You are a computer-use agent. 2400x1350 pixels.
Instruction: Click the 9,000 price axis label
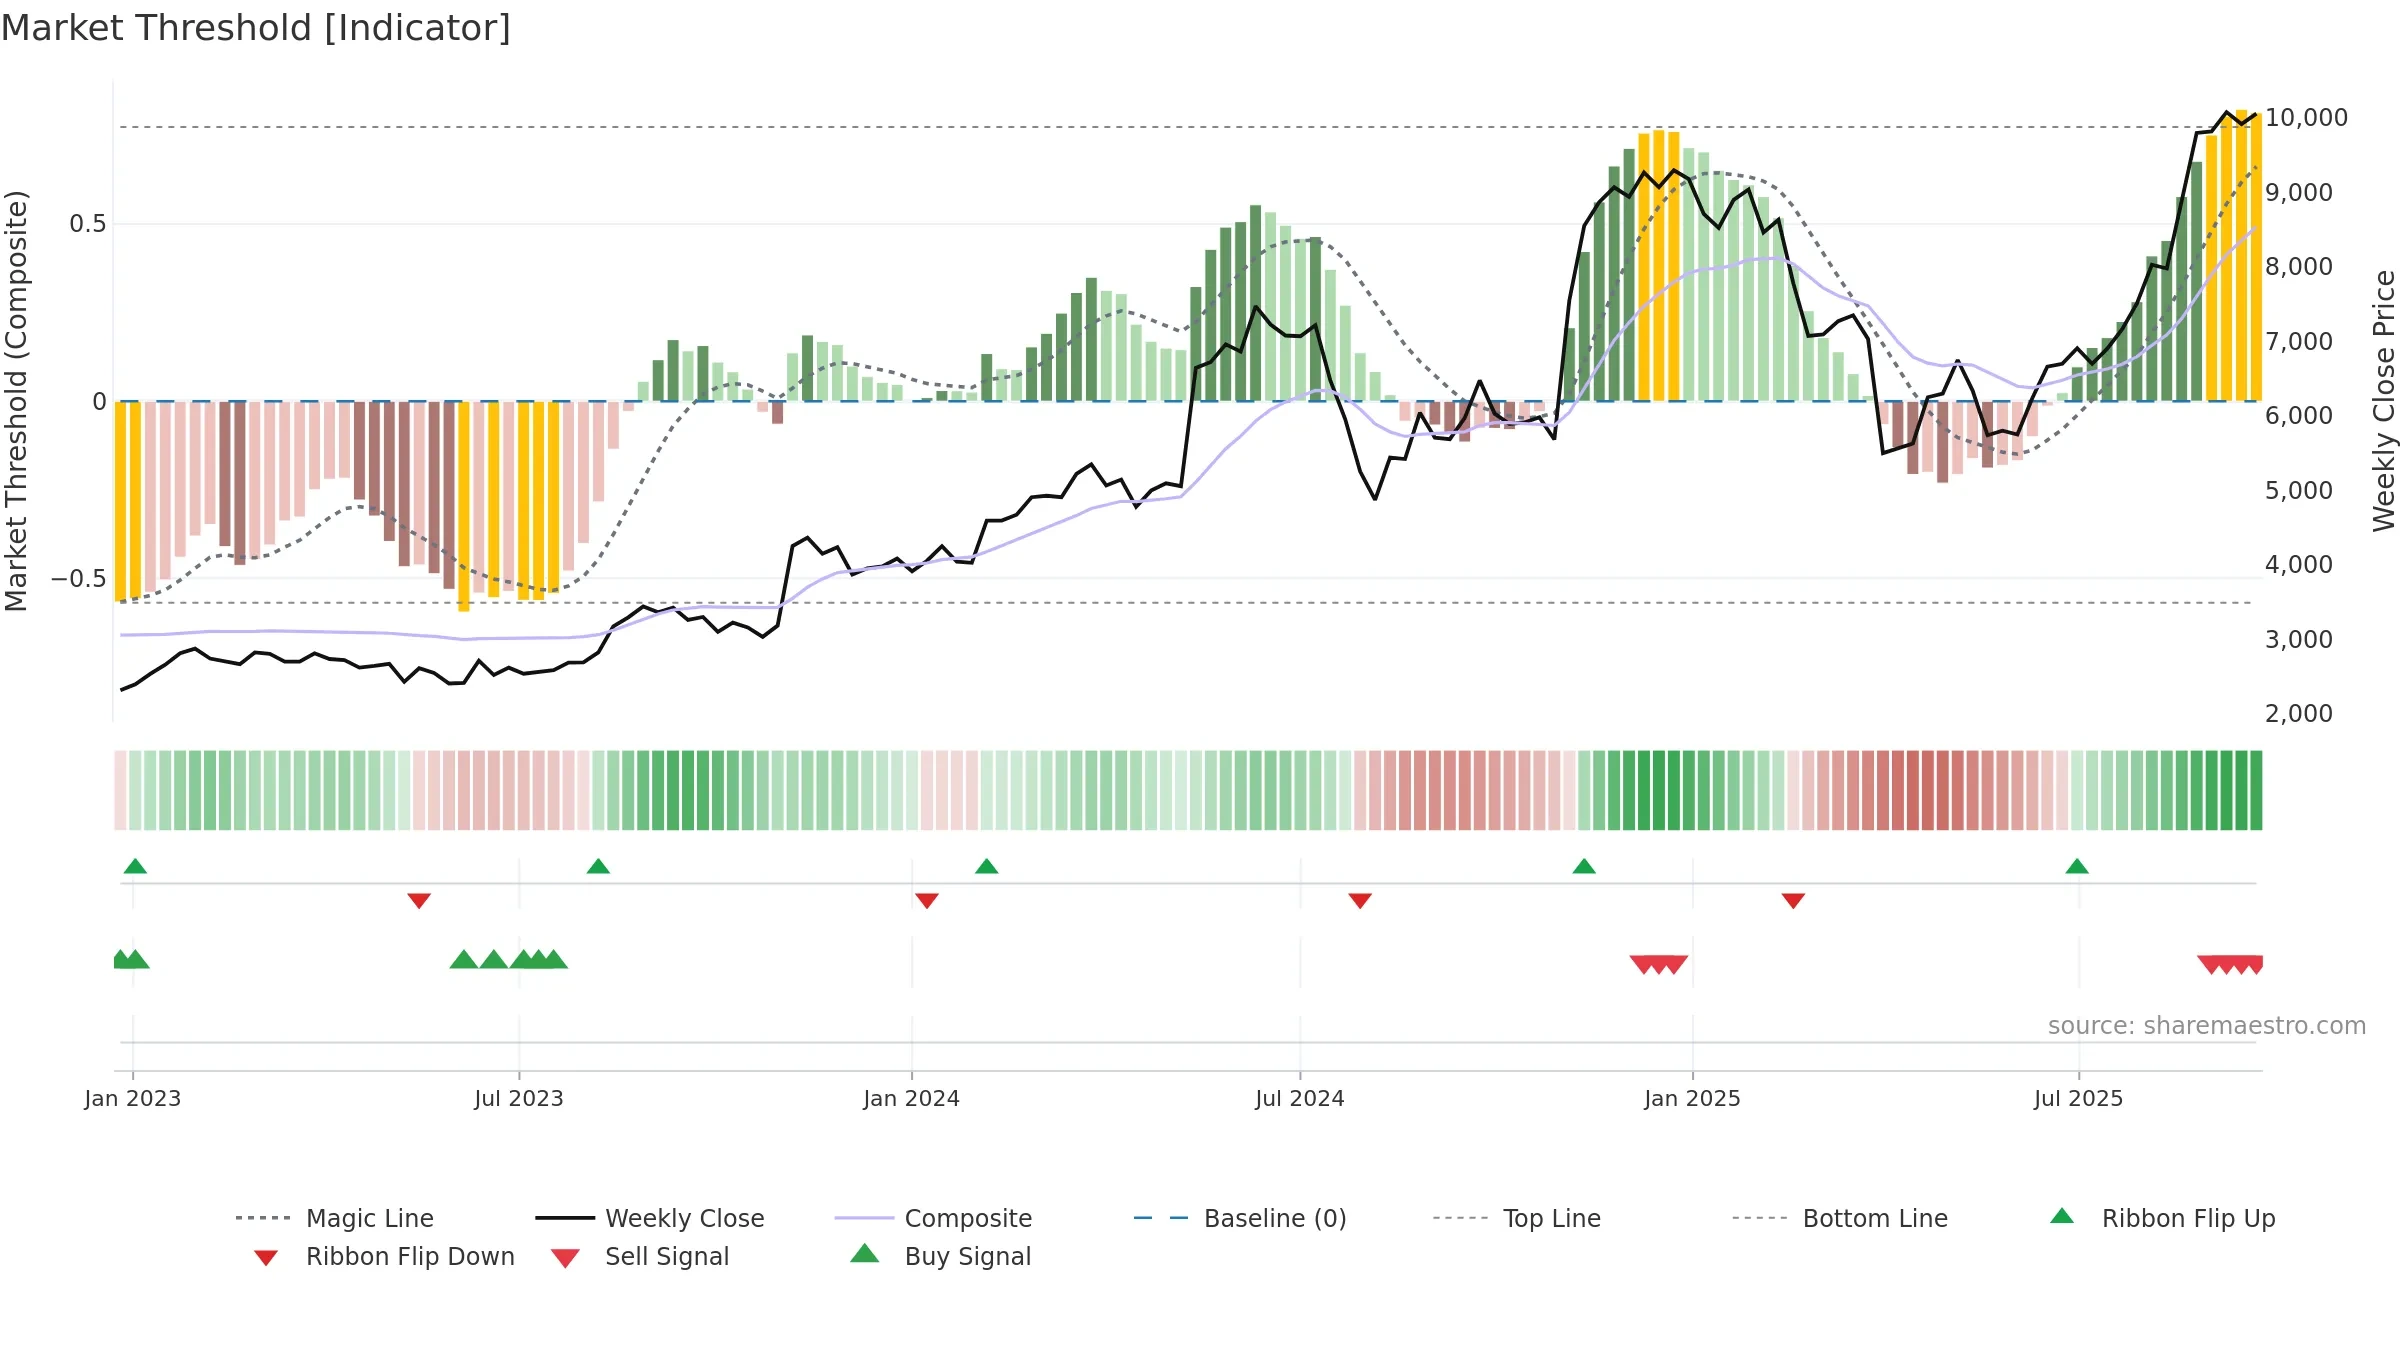point(2299,192)
